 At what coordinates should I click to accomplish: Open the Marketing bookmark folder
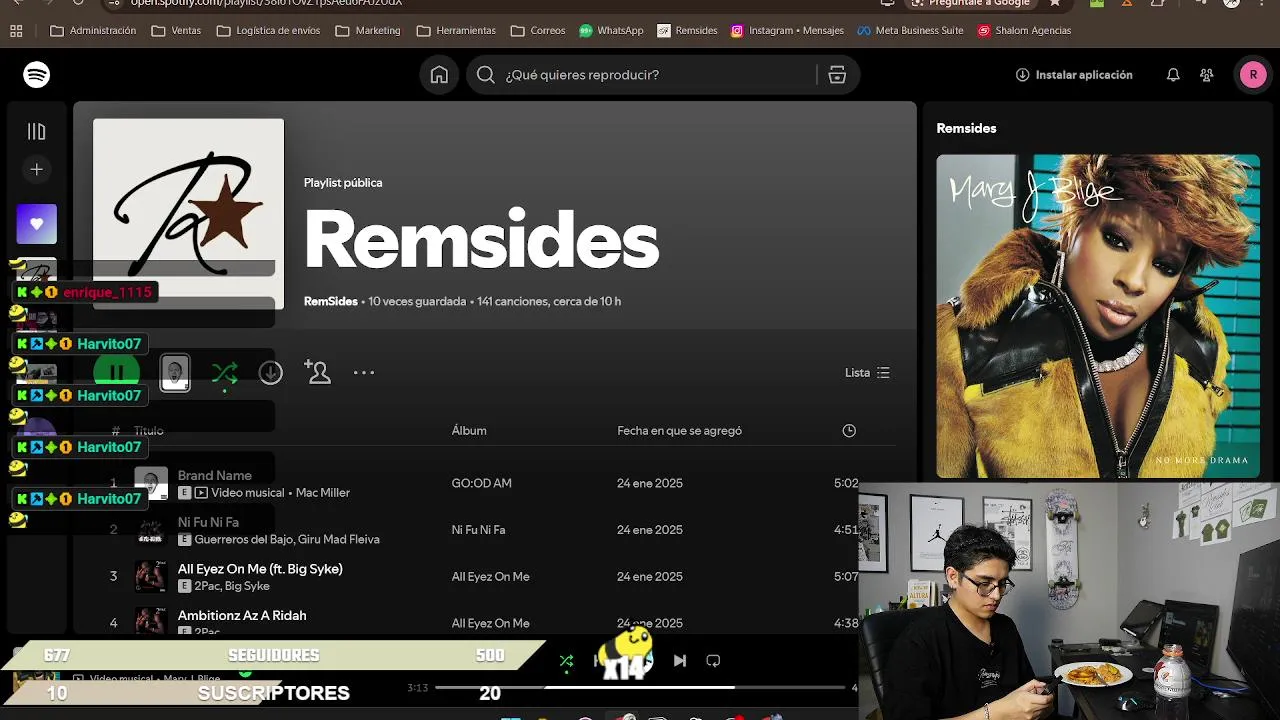[x=368, y=31]
